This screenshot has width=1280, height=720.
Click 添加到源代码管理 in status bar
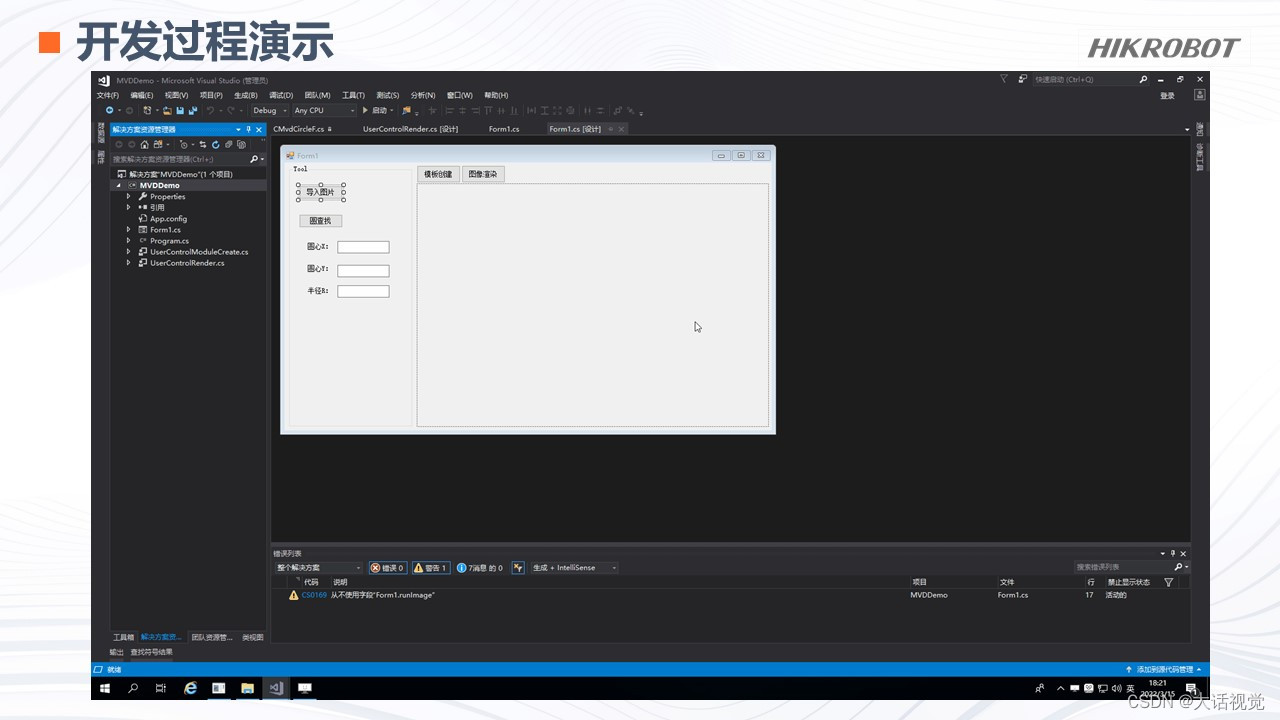pos(1165,669)
